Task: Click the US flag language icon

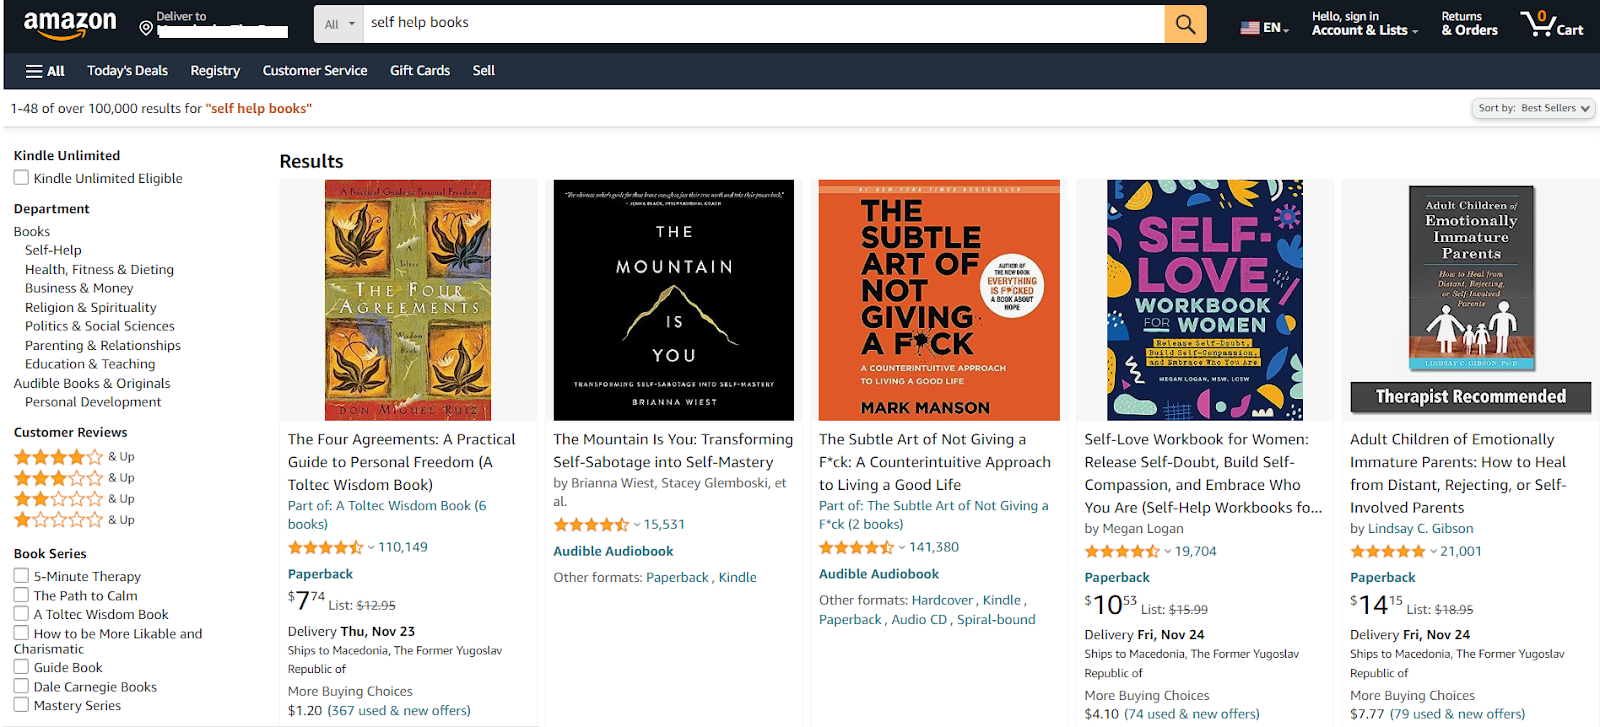Action: click(x=1249, y=28)
